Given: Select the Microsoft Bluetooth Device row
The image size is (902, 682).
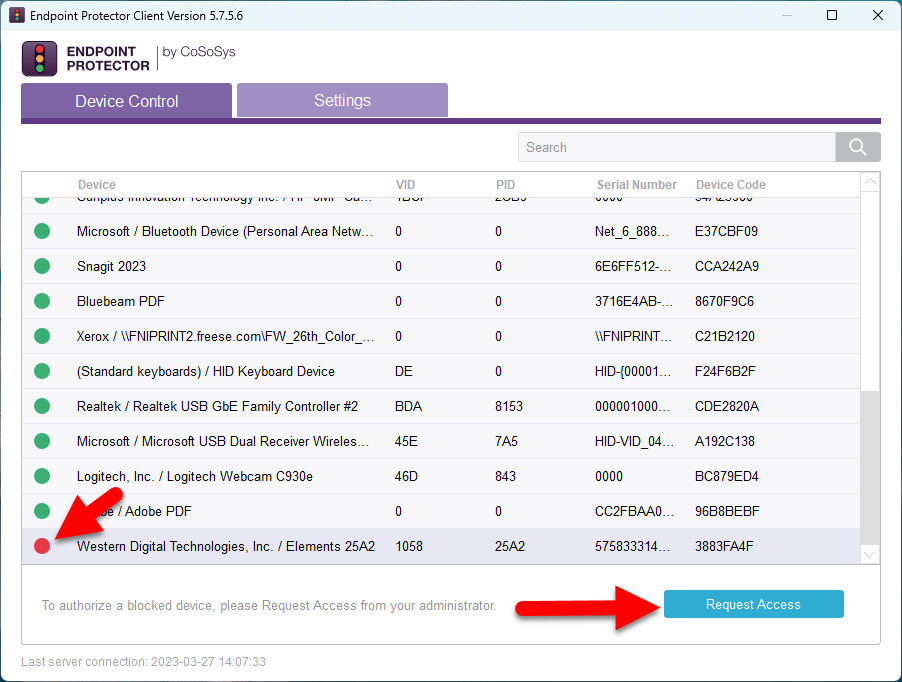Looking at the screenshot, I should 225,231.
